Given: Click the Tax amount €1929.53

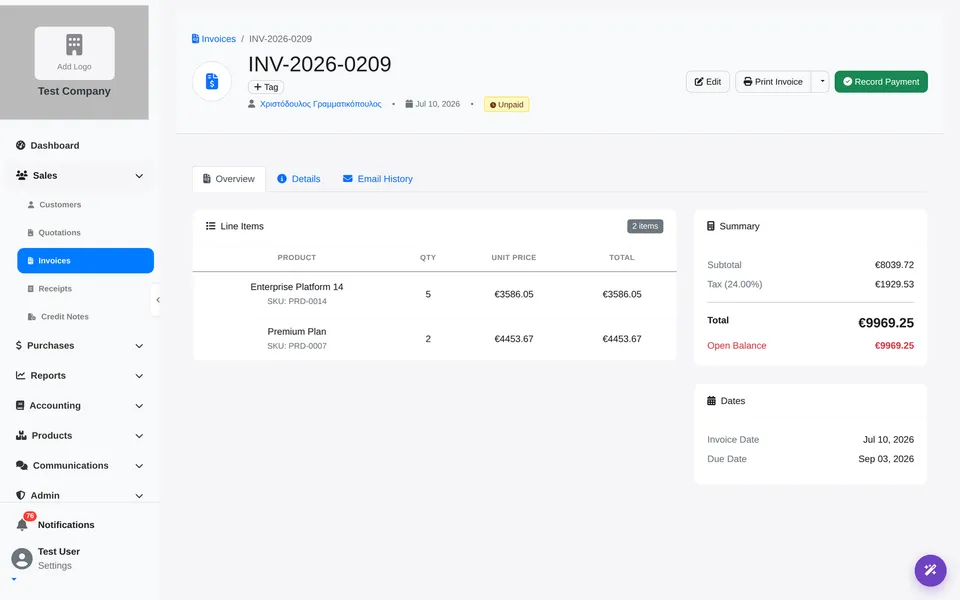Looking at the screenshot, I should pos(894,284).
